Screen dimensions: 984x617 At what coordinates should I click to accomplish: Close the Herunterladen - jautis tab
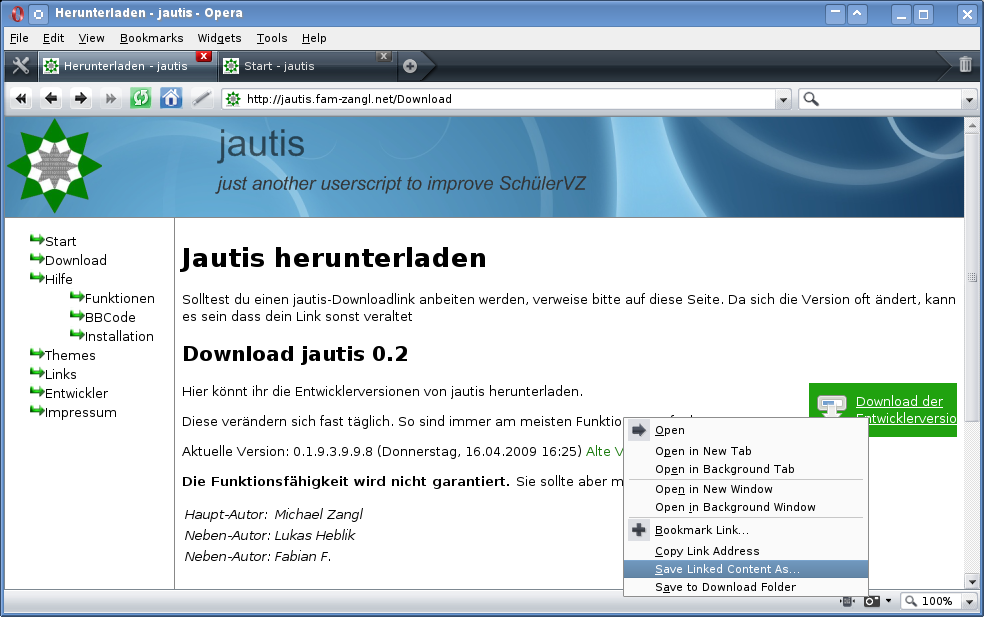click(203, 56)
